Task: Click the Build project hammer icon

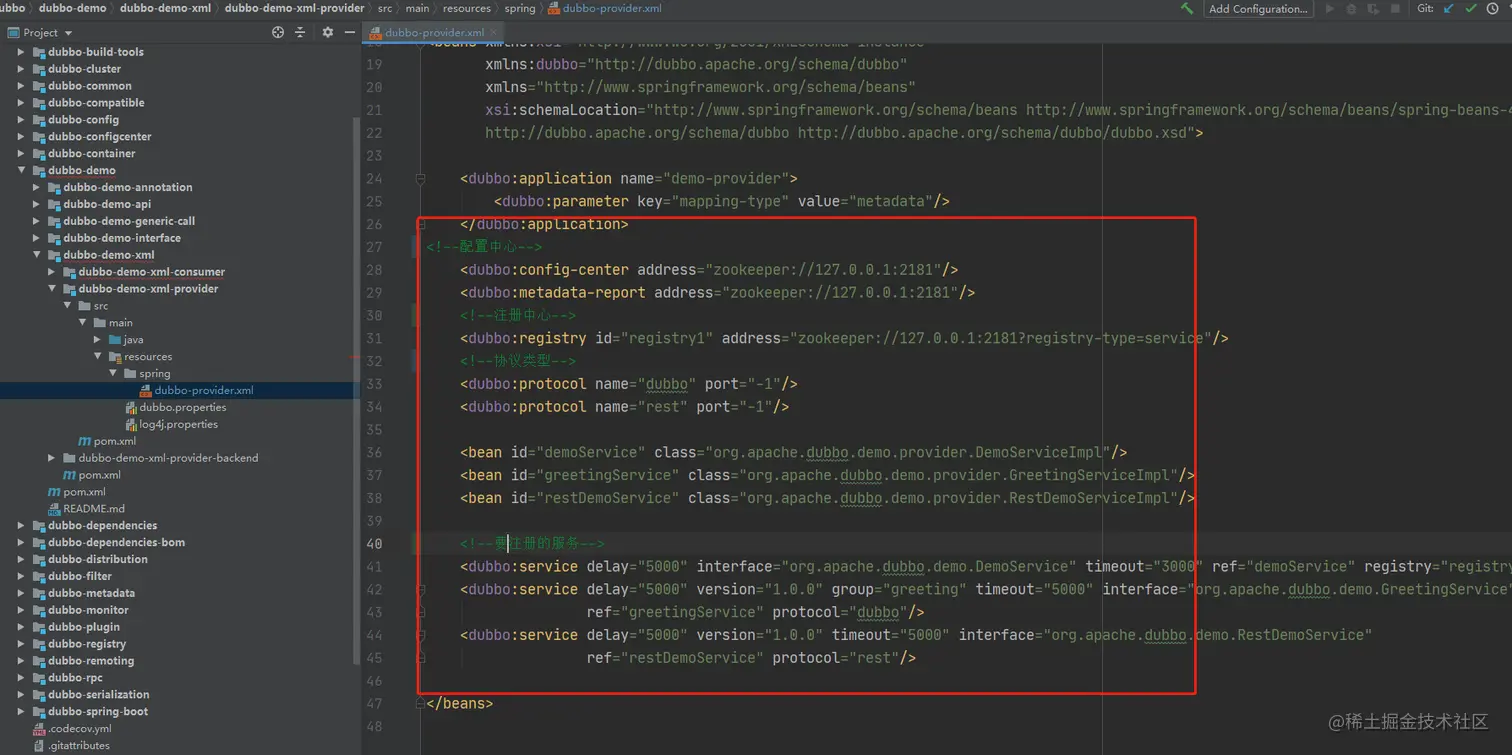Action: [1187, 8]
